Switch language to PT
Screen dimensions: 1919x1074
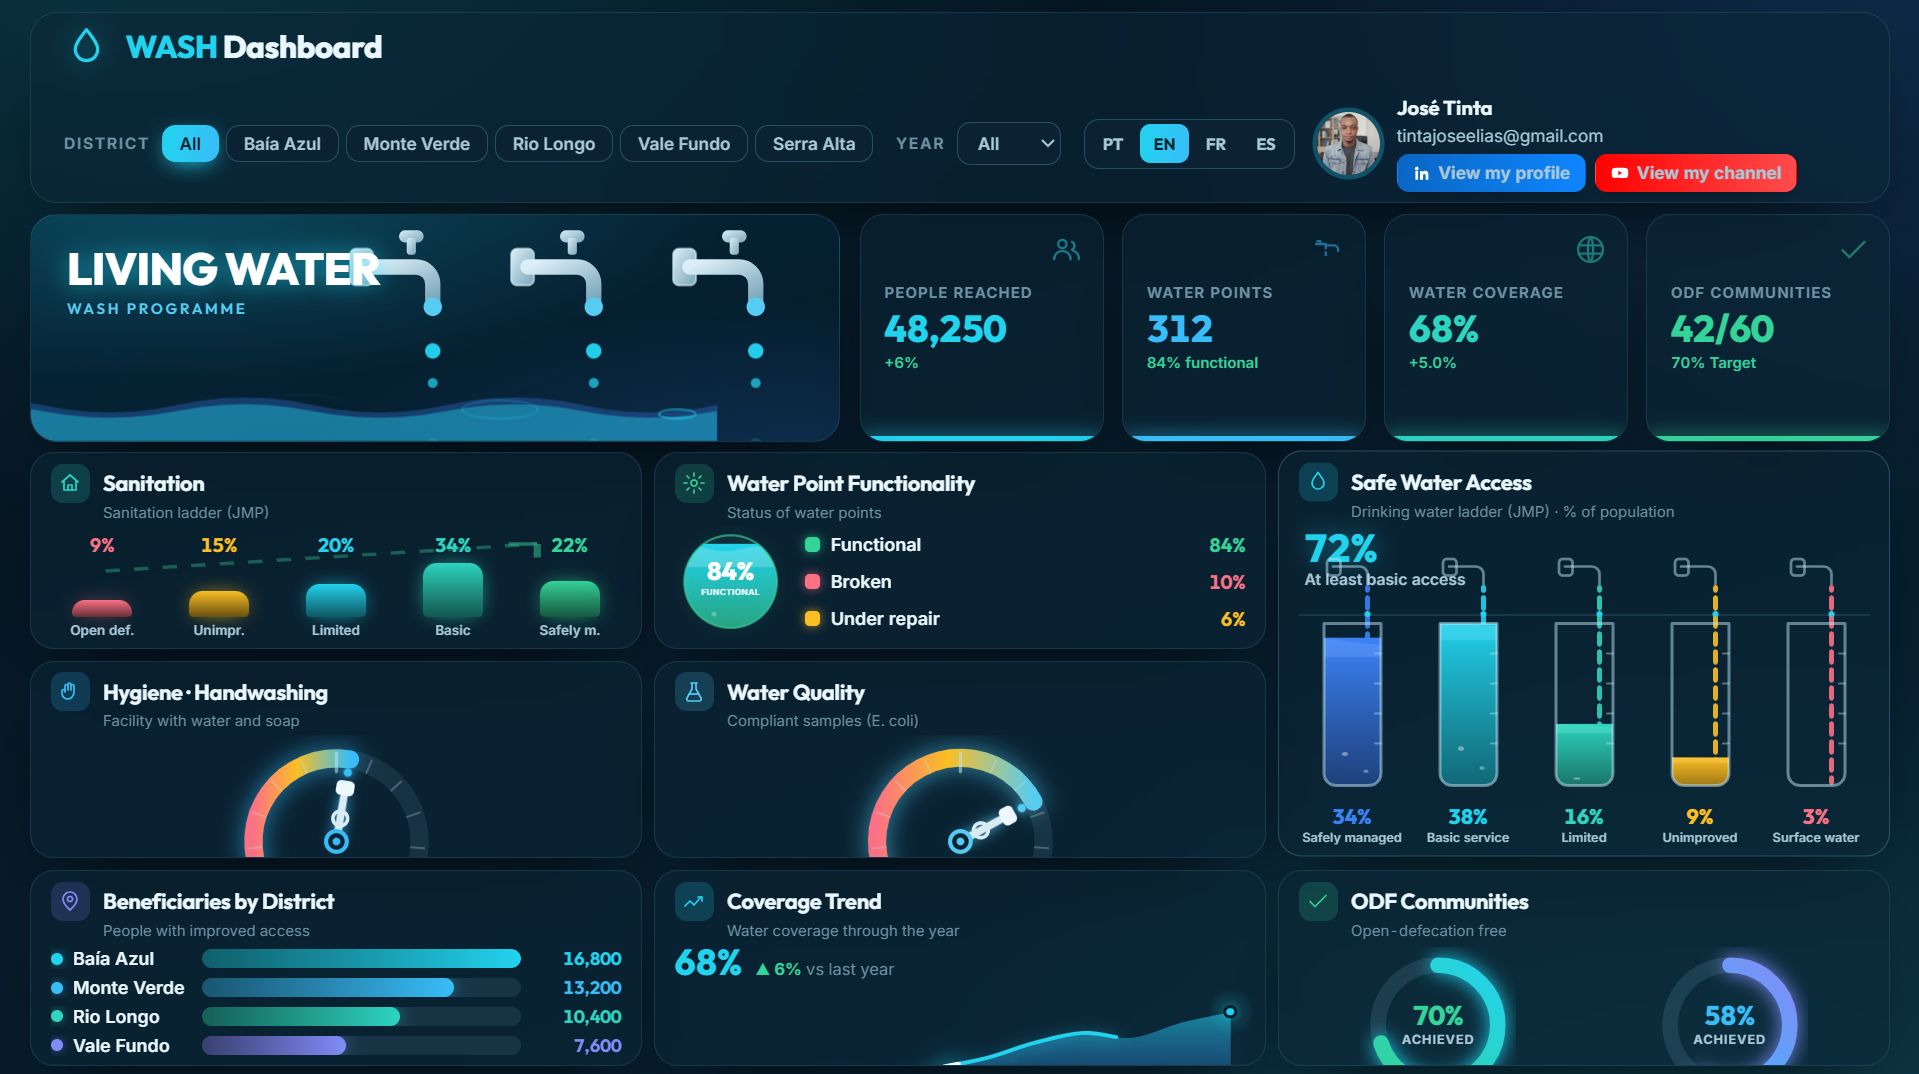(1112, 144)
